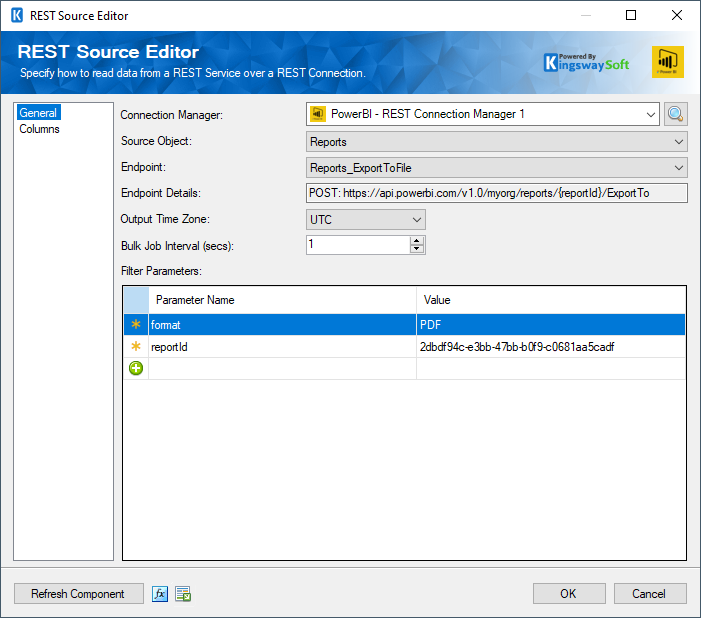Expand the Endpoint Reports_ExportToFile dropdown
This screenshot has height=618, width=701.
click(679, 168)
